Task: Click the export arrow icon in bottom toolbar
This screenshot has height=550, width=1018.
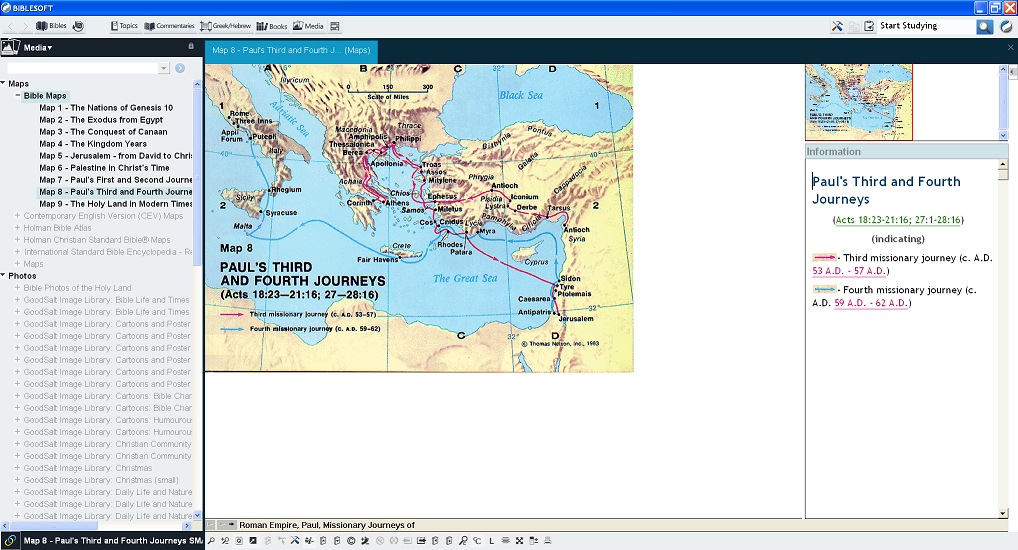Action: click(x=421, y=540)
